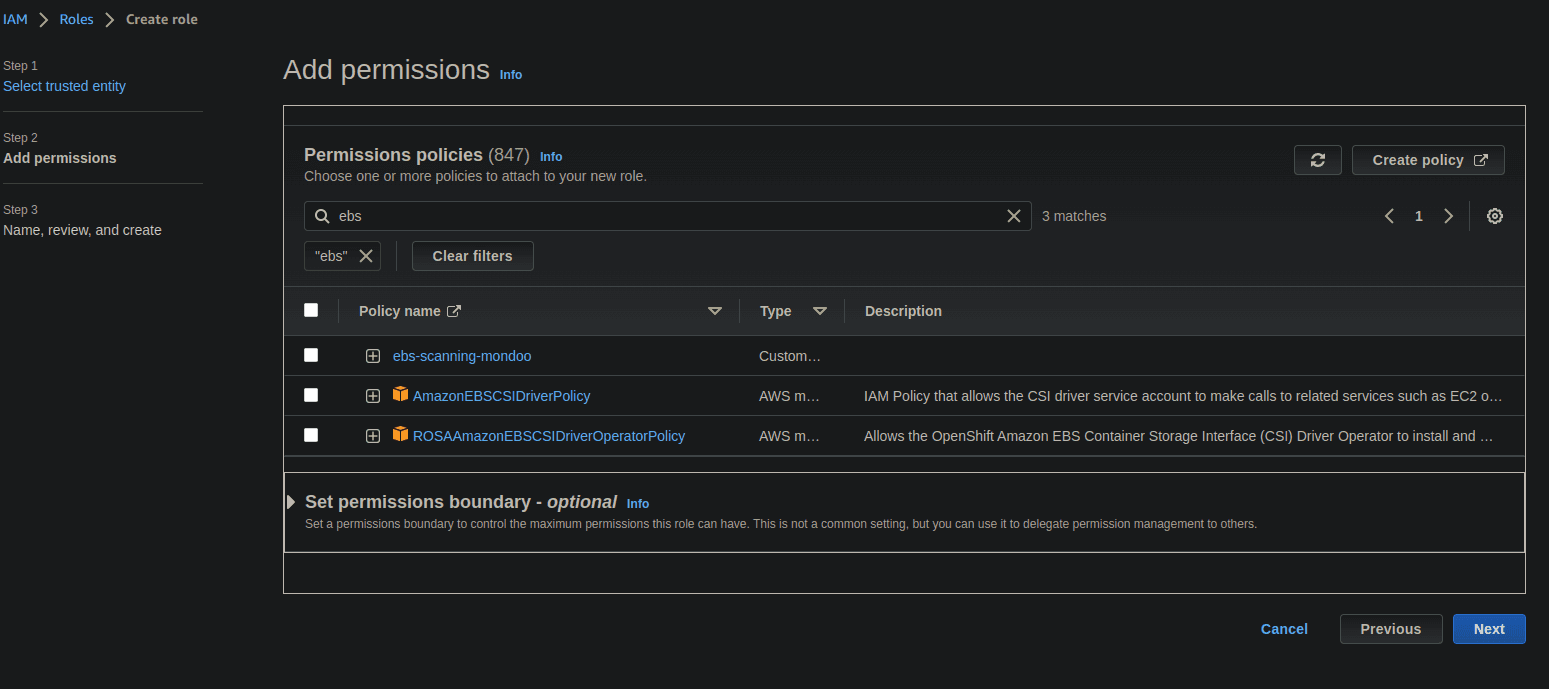
Task: Go to next page of results
Action: click(x=1449, y=215)
